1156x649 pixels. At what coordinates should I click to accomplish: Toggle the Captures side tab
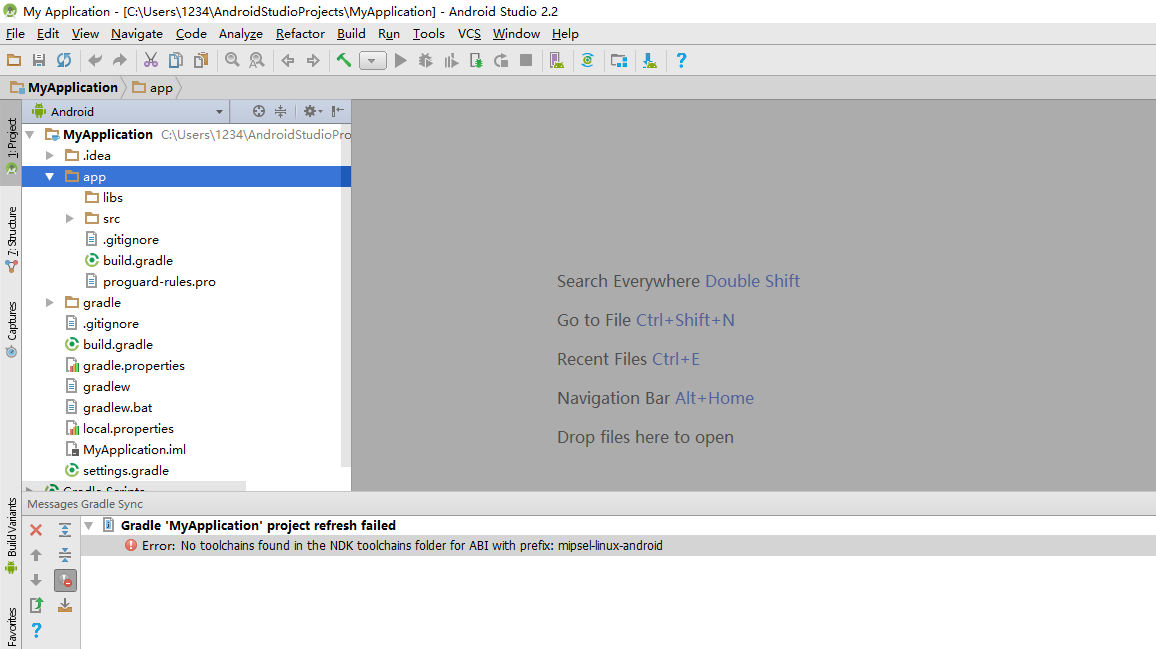coord(11,330)
